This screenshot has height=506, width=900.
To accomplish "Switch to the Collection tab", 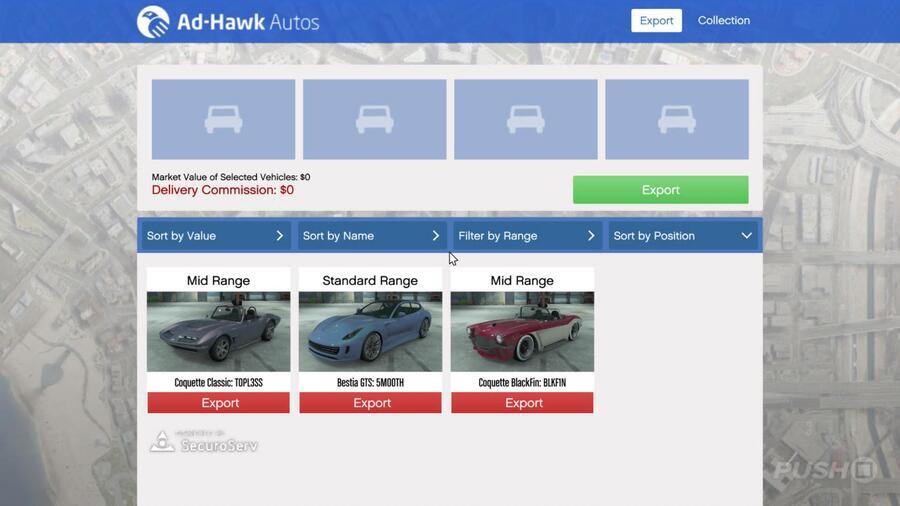I will pos(723,21).
